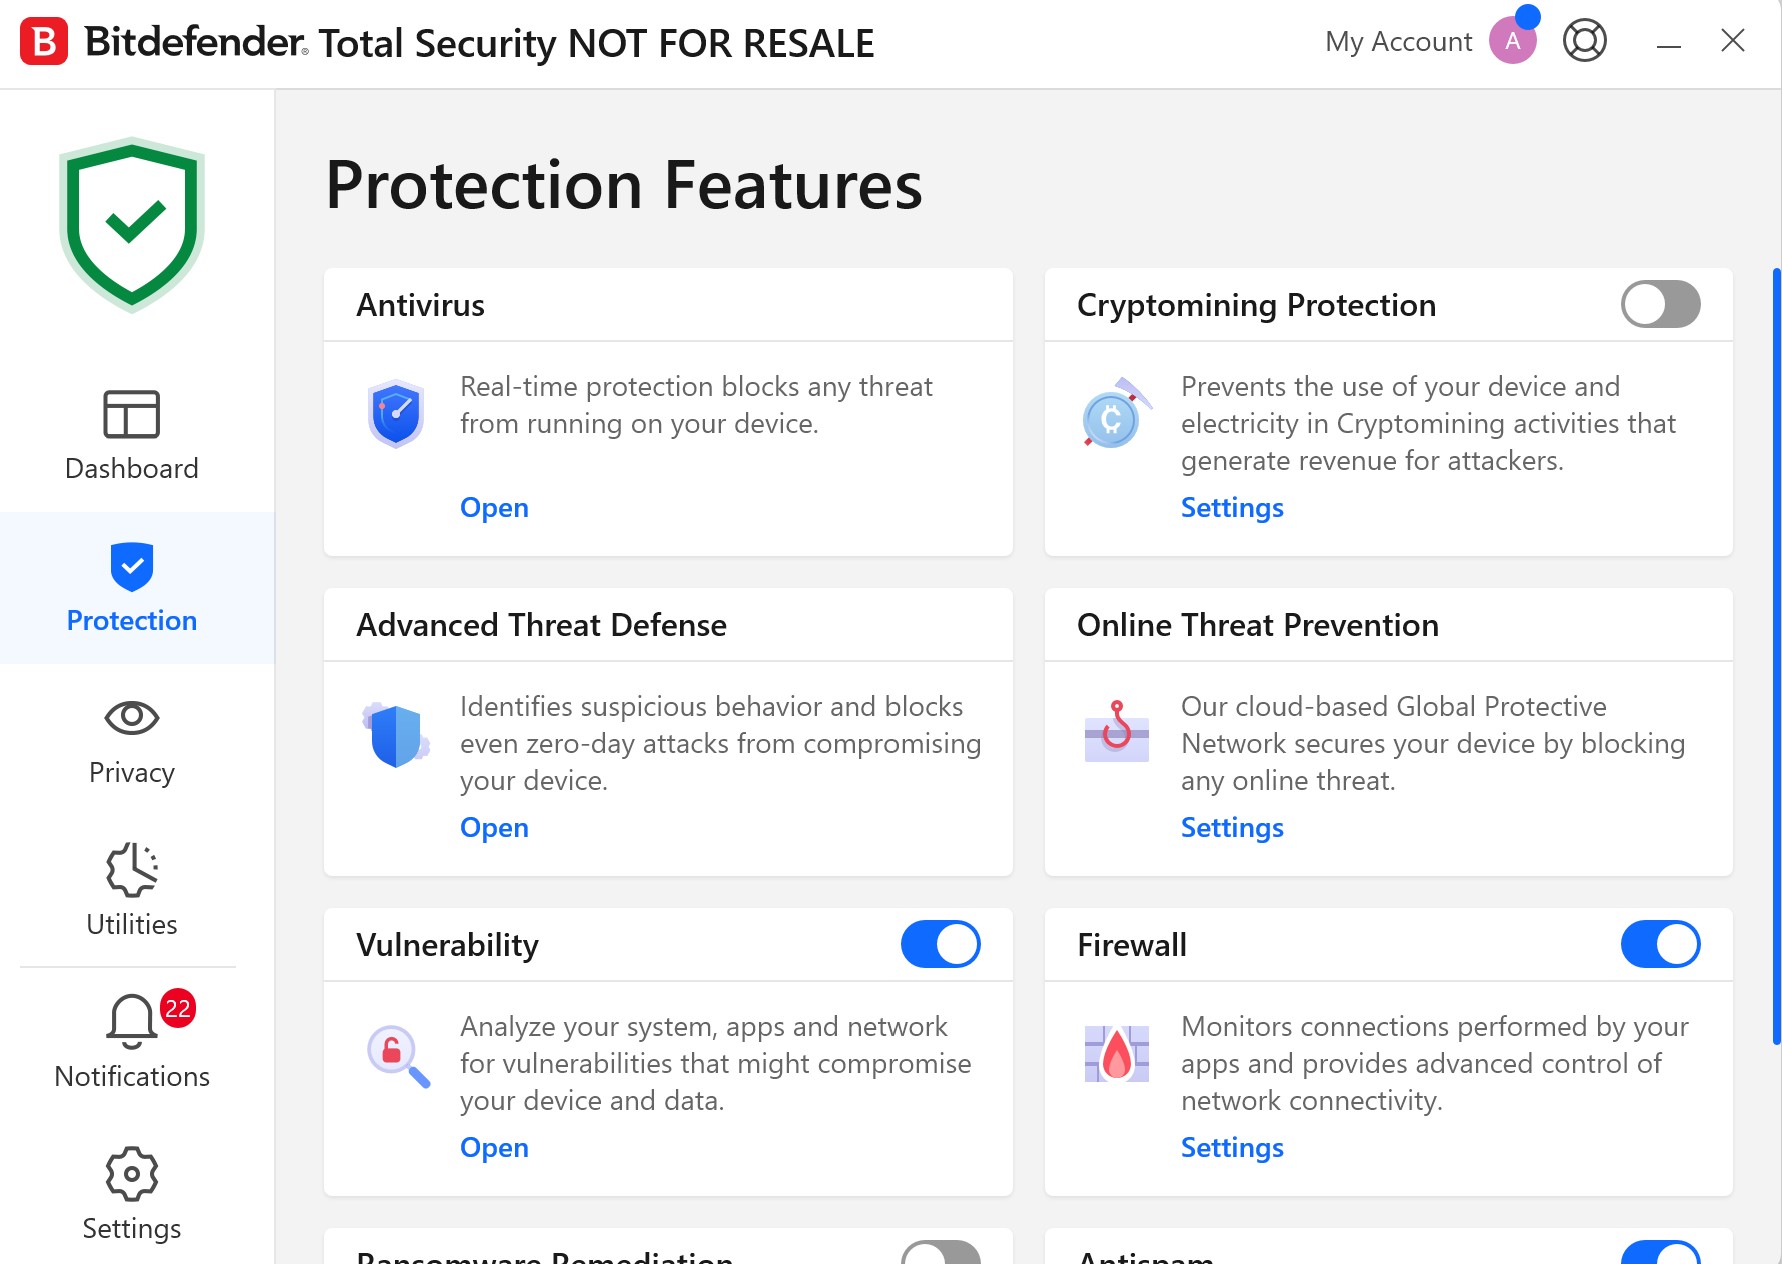Open Online Threat Prevention Settings link
1782x1264 pixels.
tap(1232, 828)
